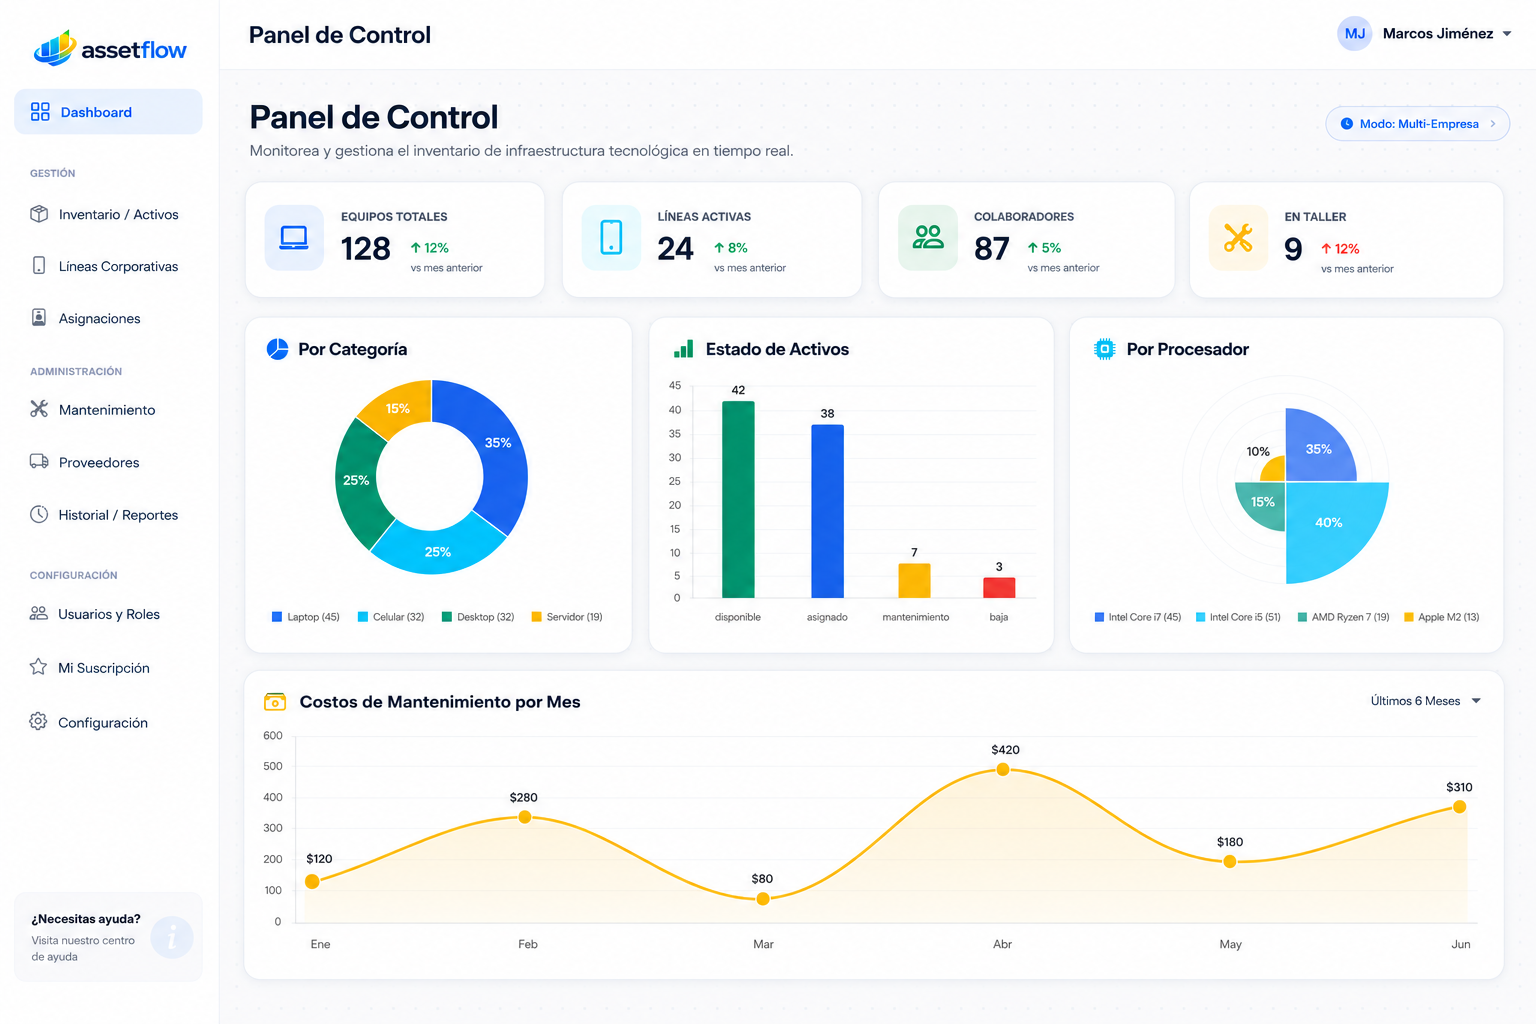Click the $310 Jun data point
The width and height of the screenshot is (1536, 1024).
[x=1459, y=807]
